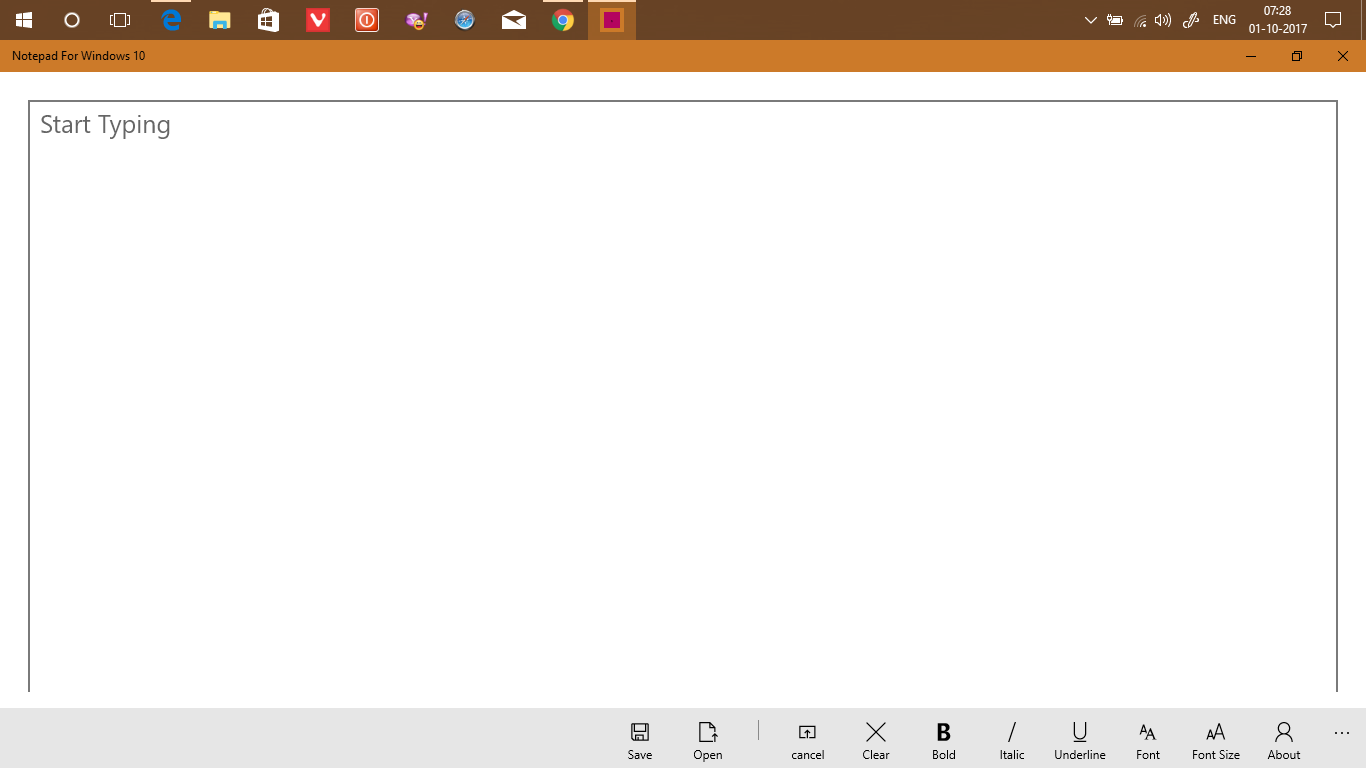
Task: Change the Font Size
Action: coord(1215,740)
